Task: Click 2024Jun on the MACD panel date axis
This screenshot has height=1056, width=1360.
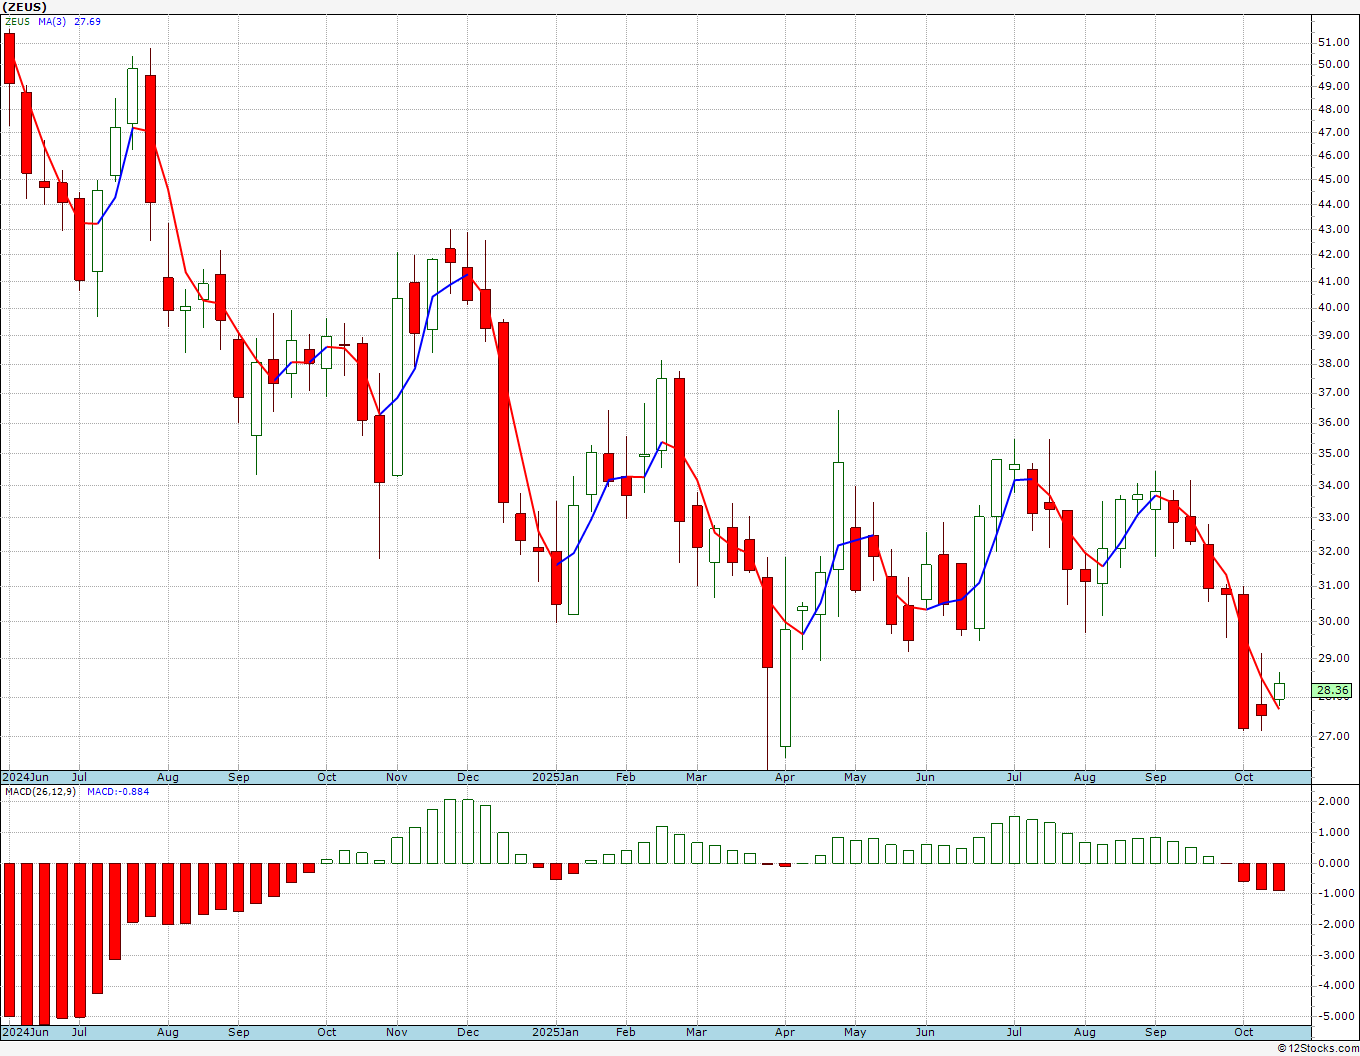Action: click(26, 1032)
